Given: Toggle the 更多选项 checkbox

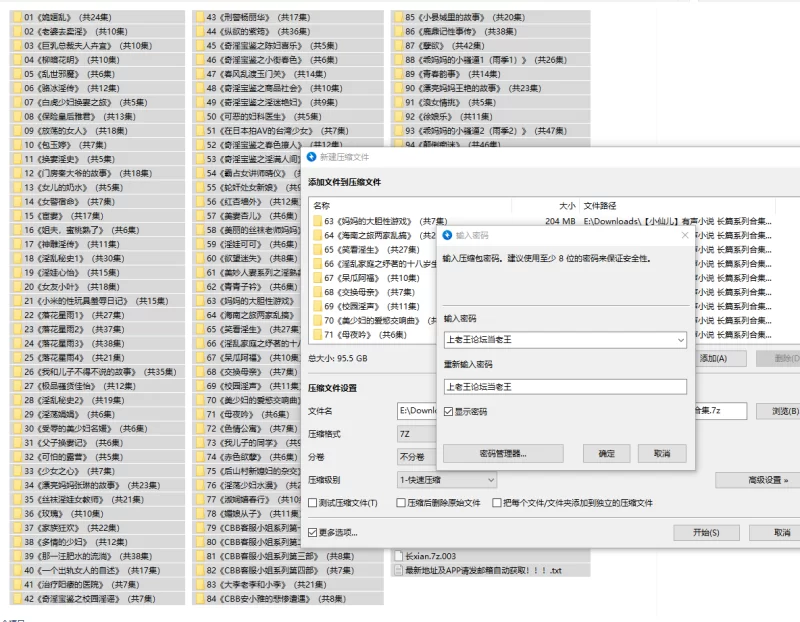Looking at the screenshot, I should click(313, 532).
